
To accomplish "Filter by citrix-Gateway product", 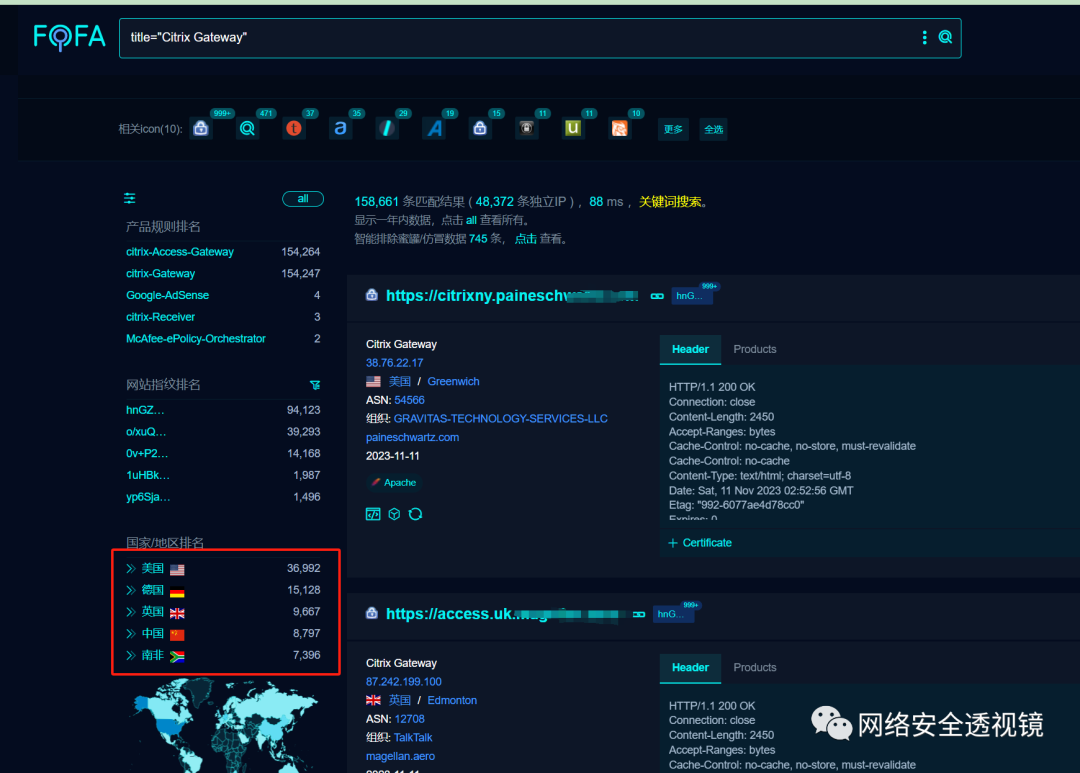I will (160, 274).
